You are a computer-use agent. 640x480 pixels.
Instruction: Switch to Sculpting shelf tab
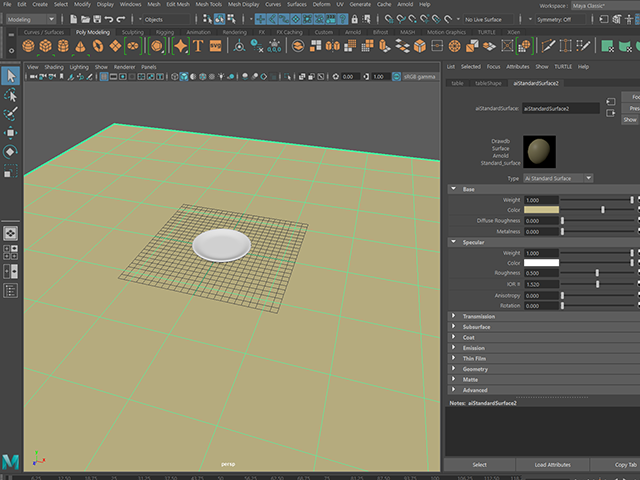click(133, 32)
